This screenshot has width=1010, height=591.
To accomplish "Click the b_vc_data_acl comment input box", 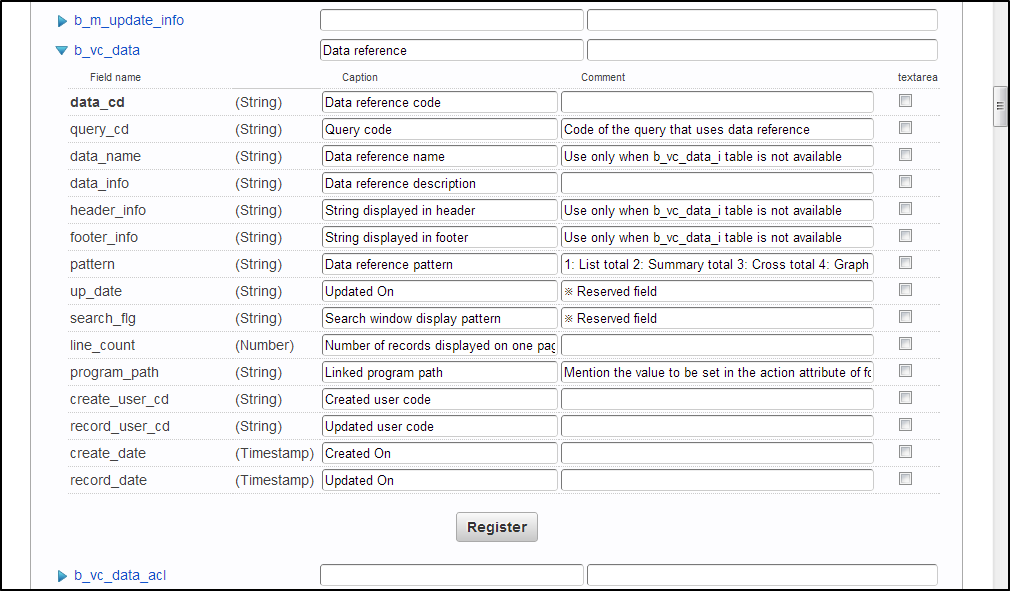I will pyautogui.click(x=761, y=575).
